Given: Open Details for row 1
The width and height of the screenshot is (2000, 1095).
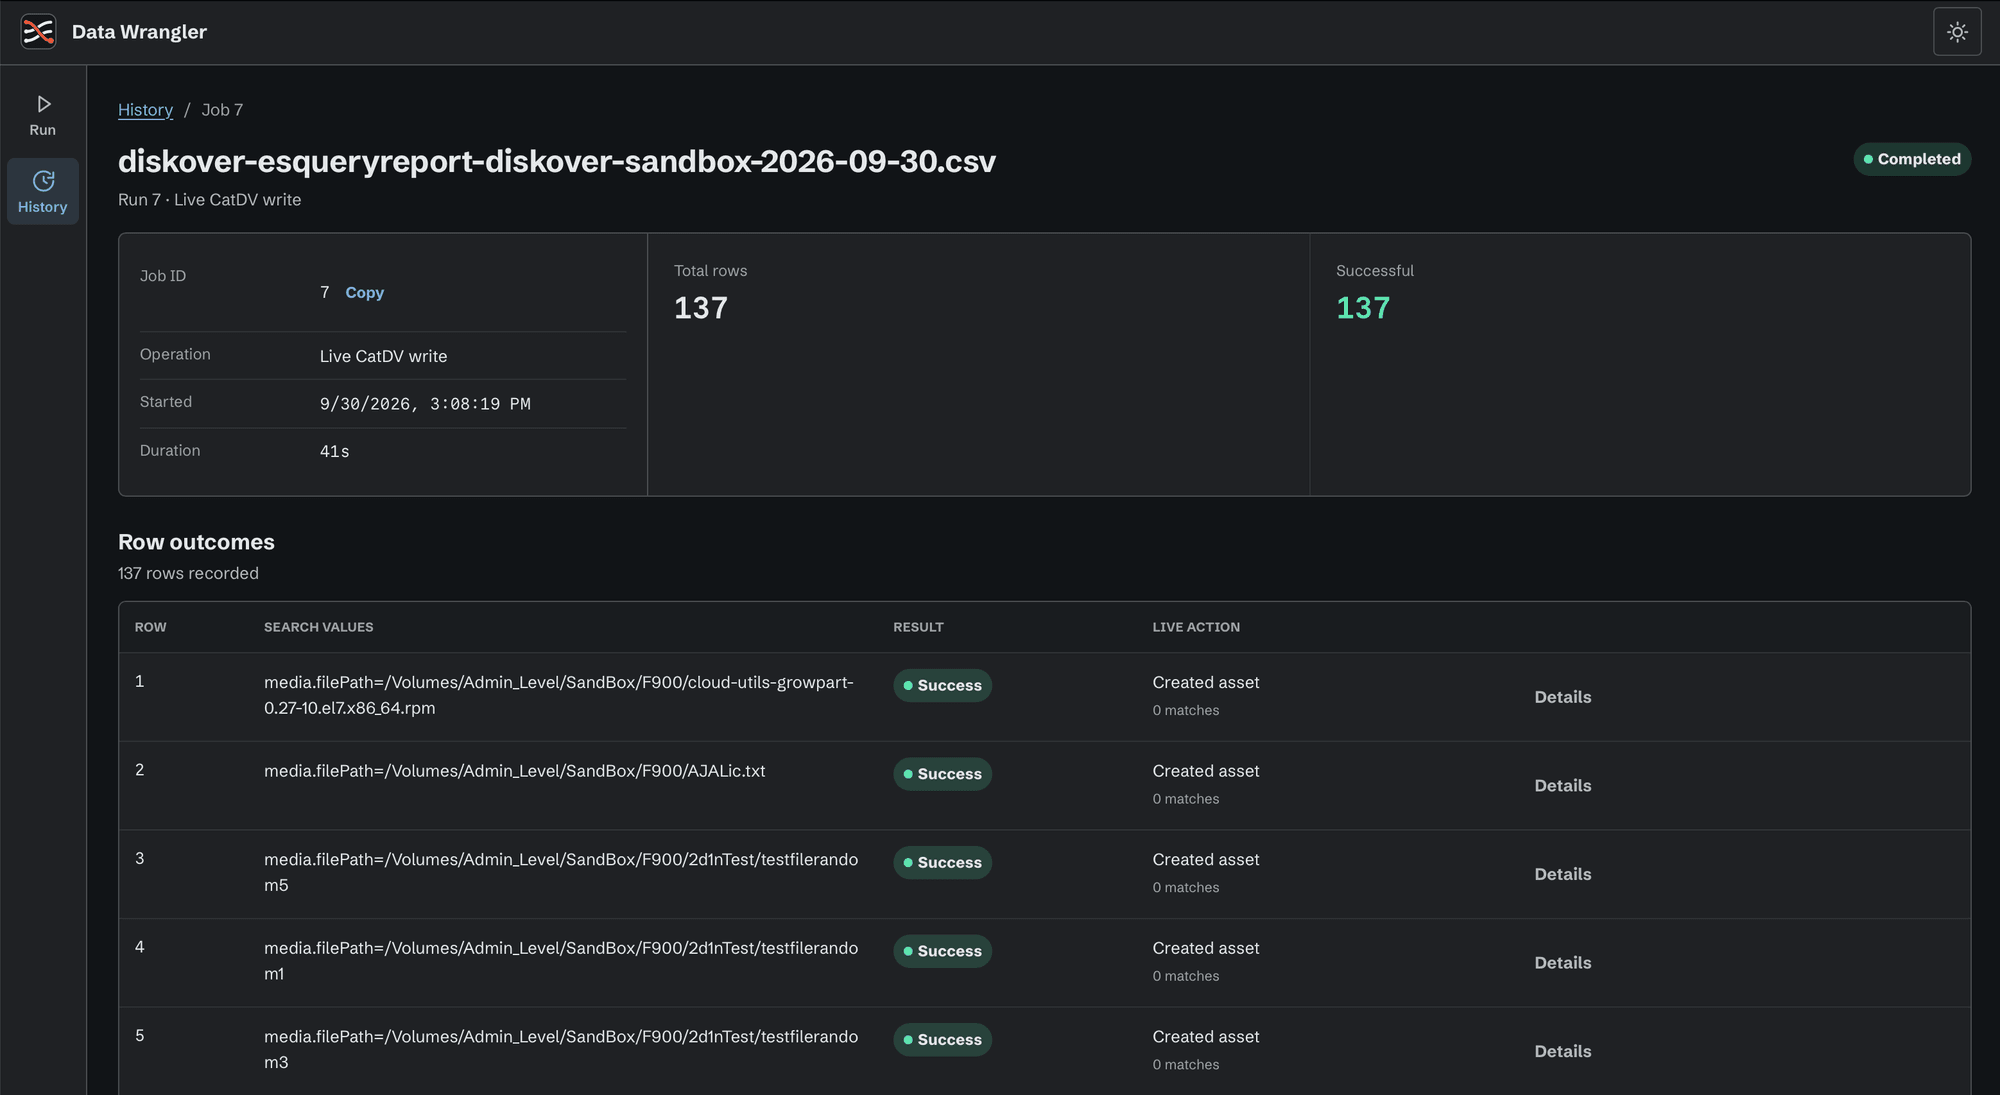Looking at the screenshot, I should pyautogui.click(x=1562, y=697).
